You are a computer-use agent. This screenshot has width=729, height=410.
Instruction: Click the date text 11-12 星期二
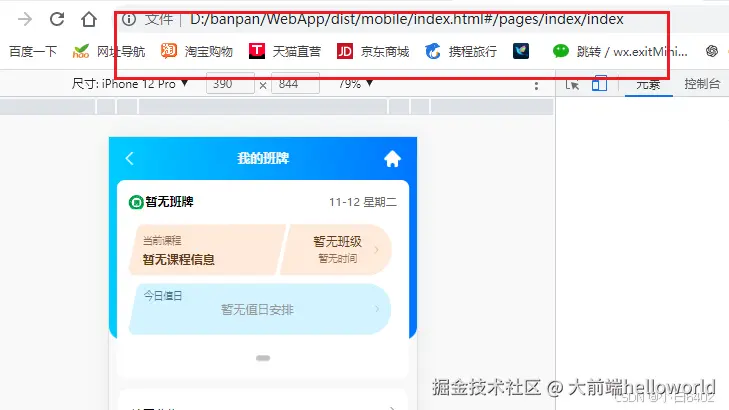pyautogui.click(x=363, y=202)
